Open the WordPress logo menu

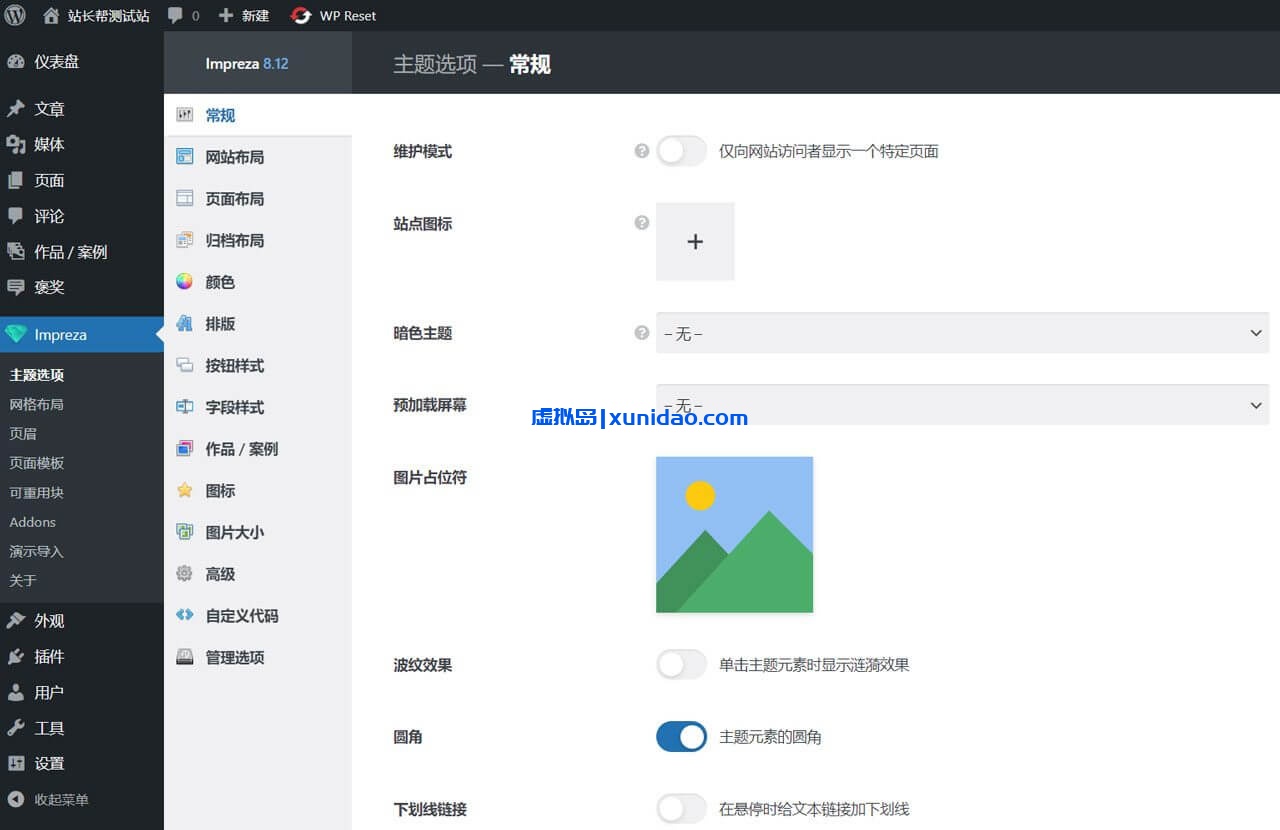click(x=14, y=15)
